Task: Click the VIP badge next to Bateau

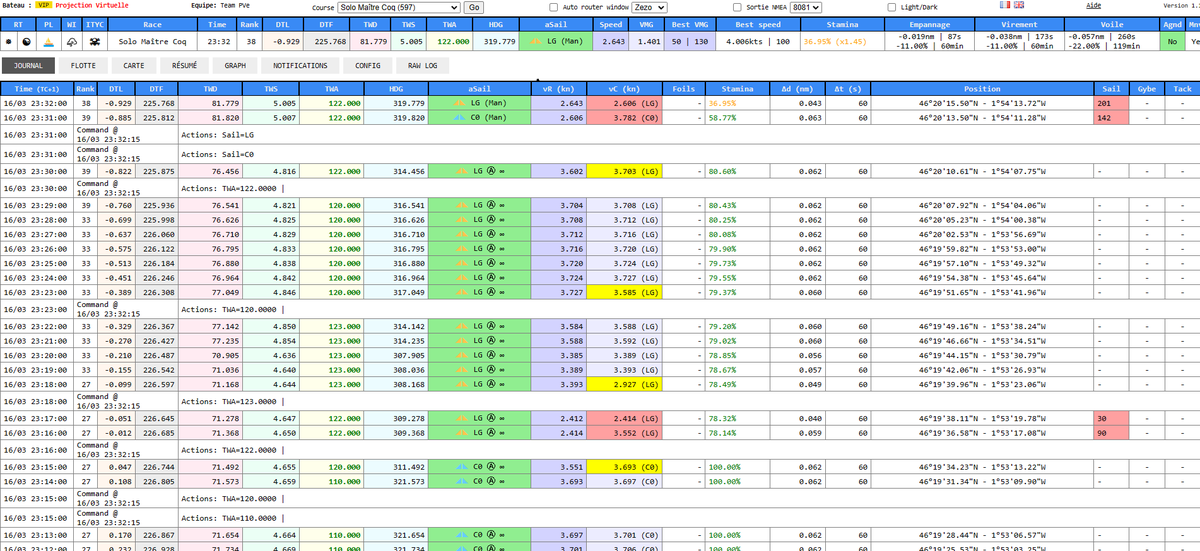Action: tap(45, 6)
